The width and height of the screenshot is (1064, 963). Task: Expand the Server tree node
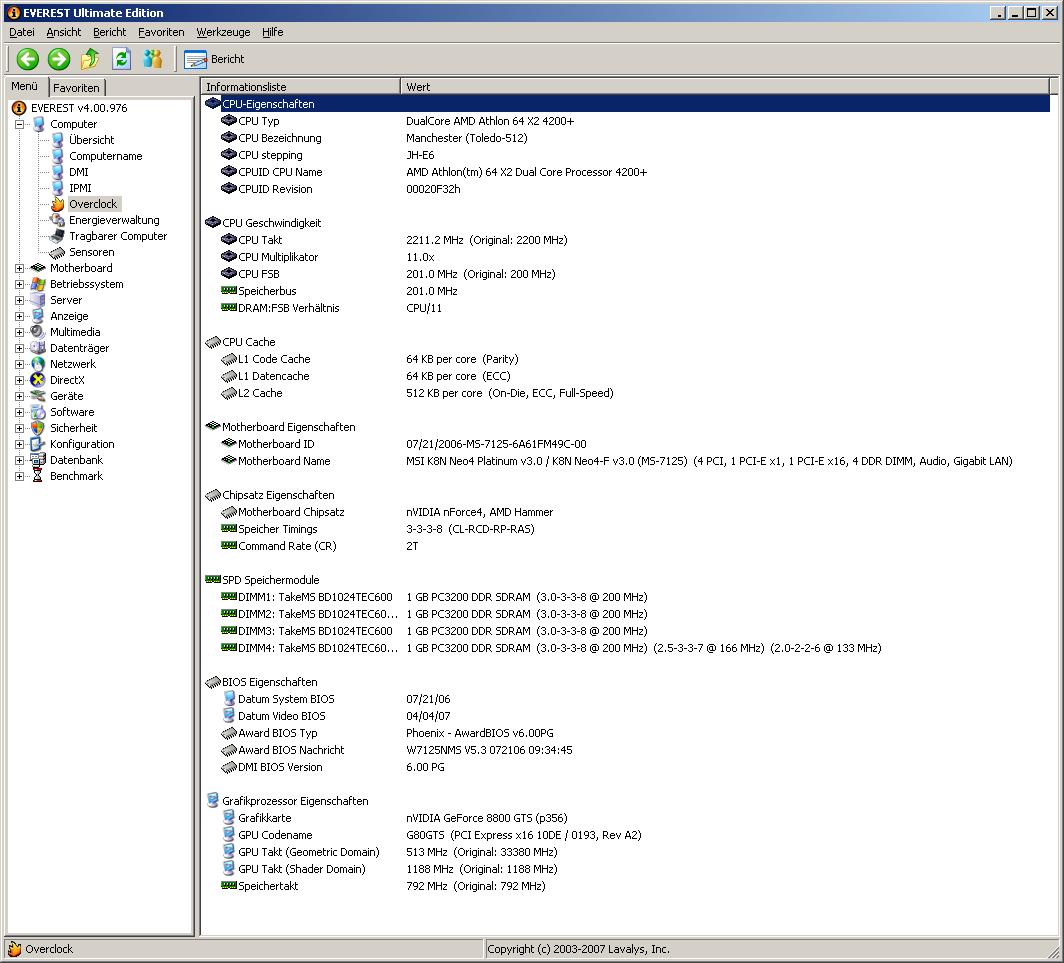click(x=20, y=300)
